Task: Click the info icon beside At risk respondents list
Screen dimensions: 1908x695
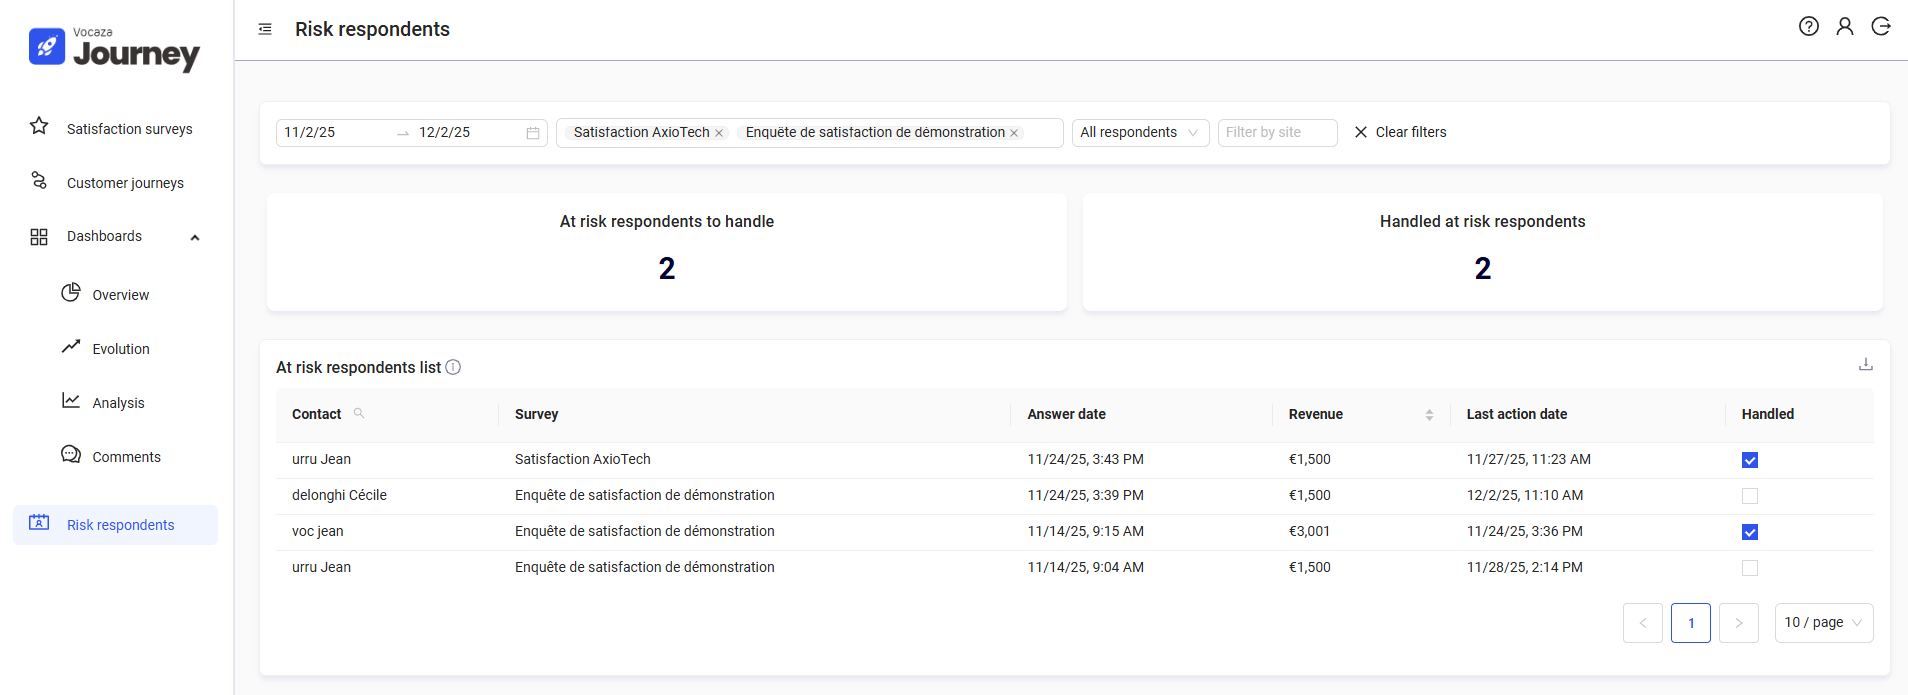Action: [453, 367]
